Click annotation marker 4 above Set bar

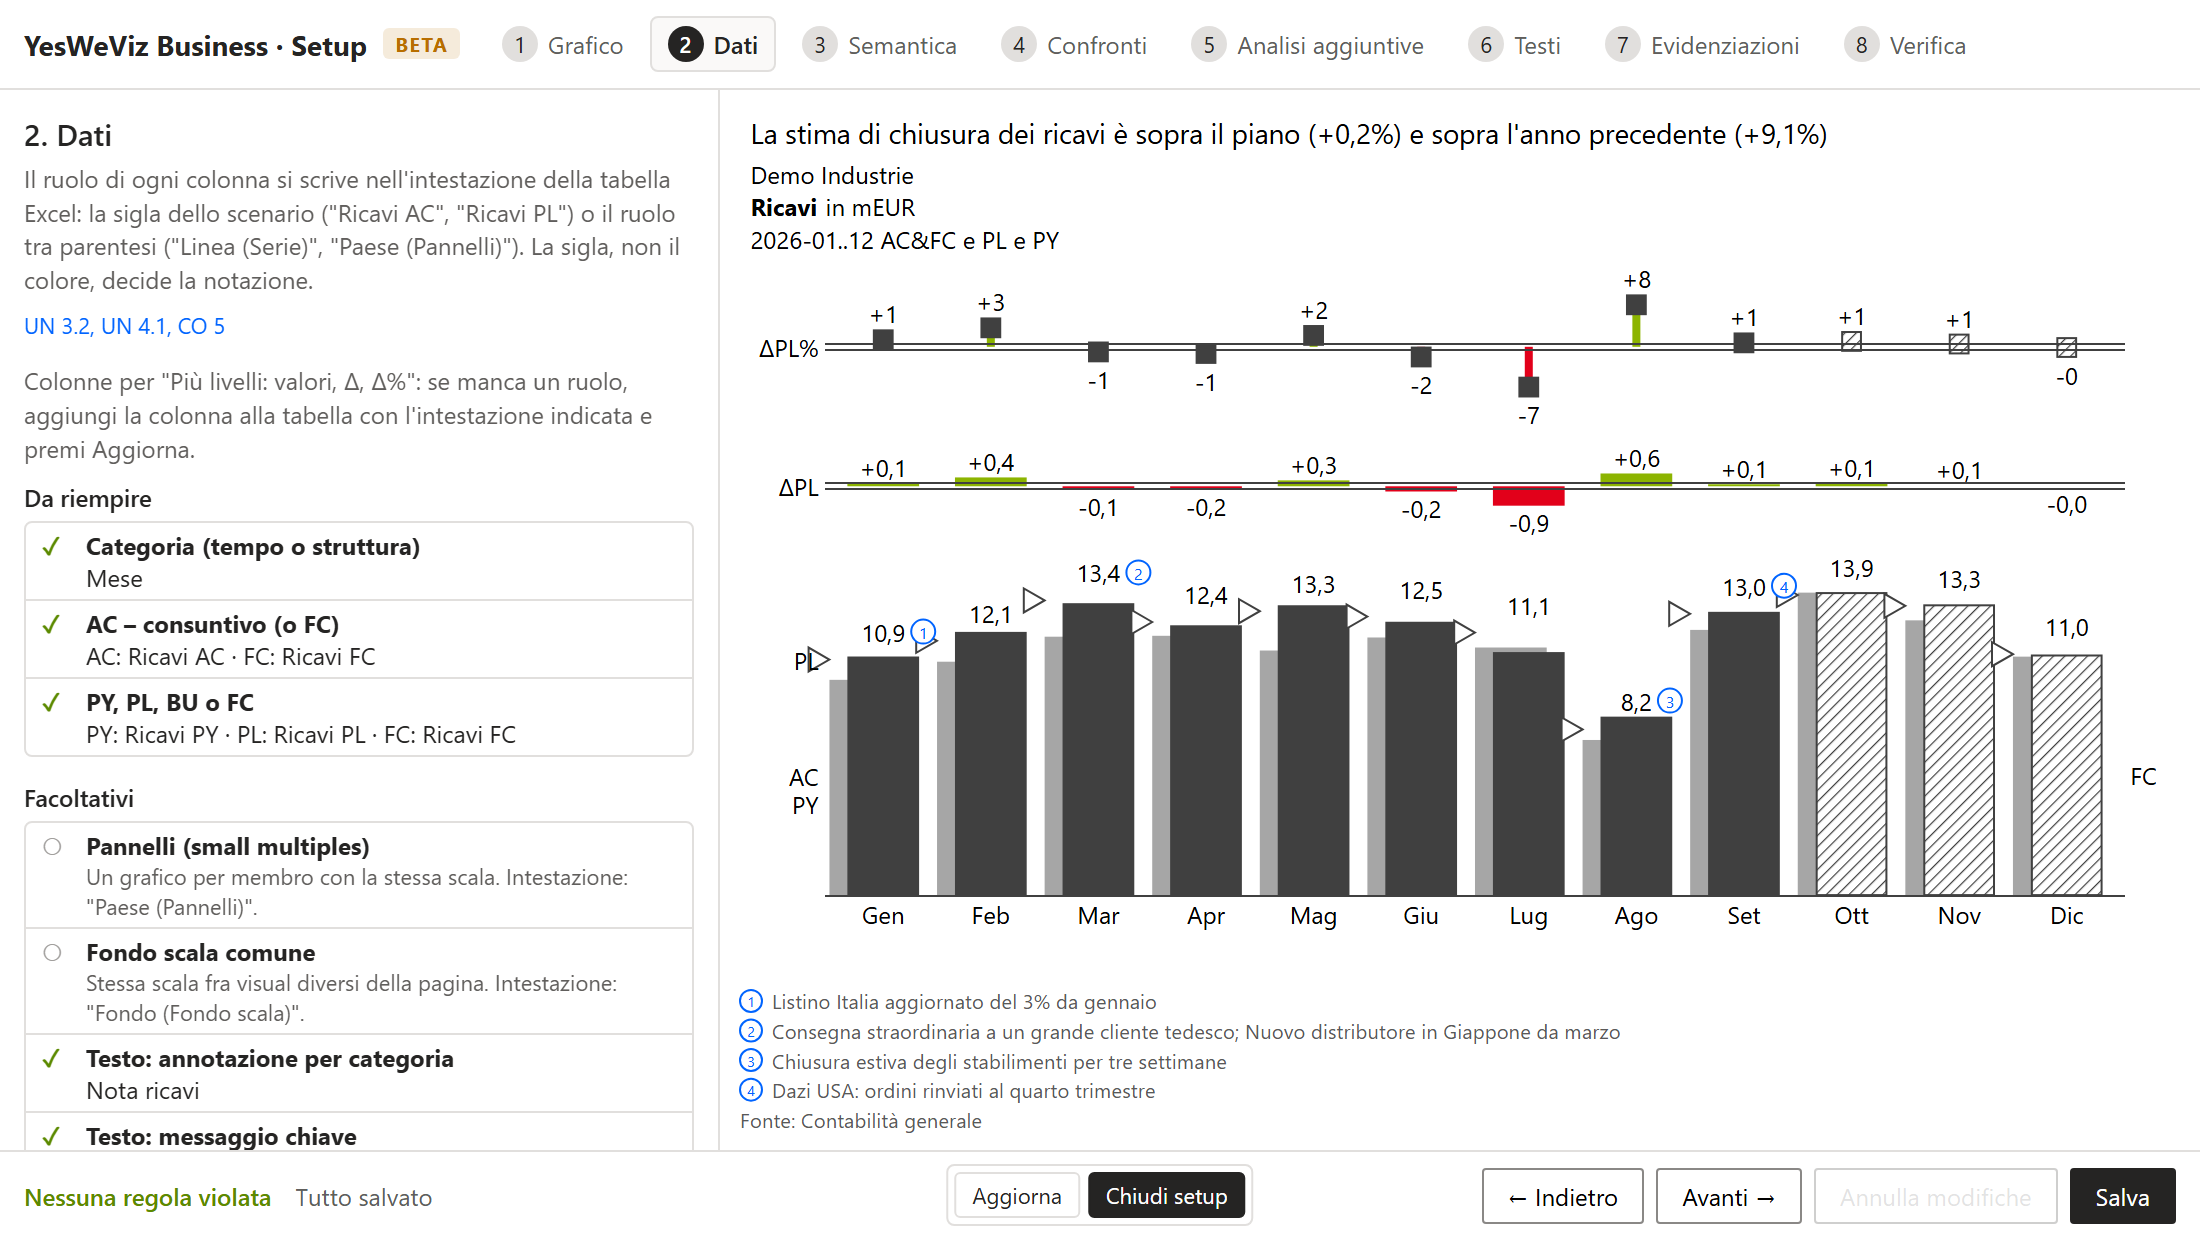1783,586
